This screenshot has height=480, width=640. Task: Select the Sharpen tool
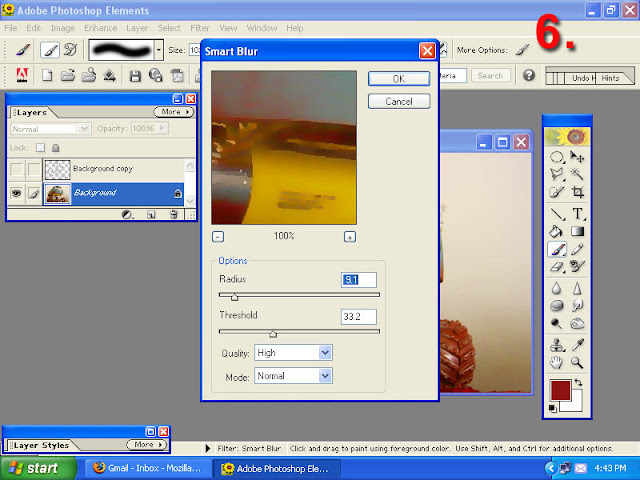(577, 288)
